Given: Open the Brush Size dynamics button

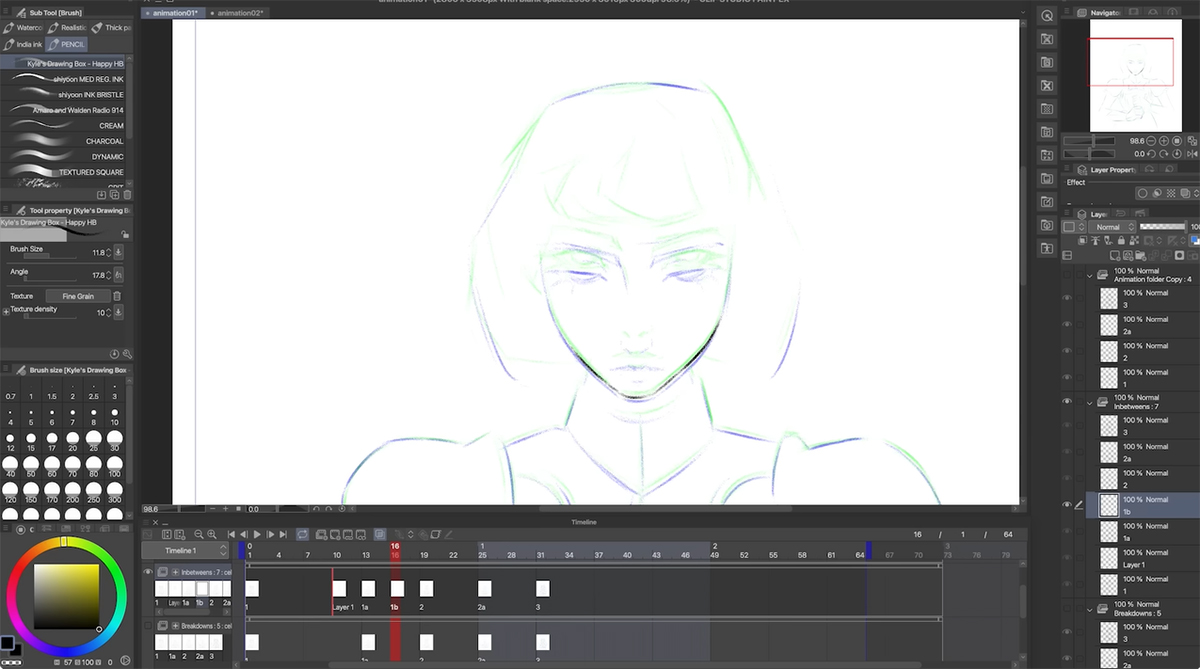Looking at the screenshot, I should 119,252.
